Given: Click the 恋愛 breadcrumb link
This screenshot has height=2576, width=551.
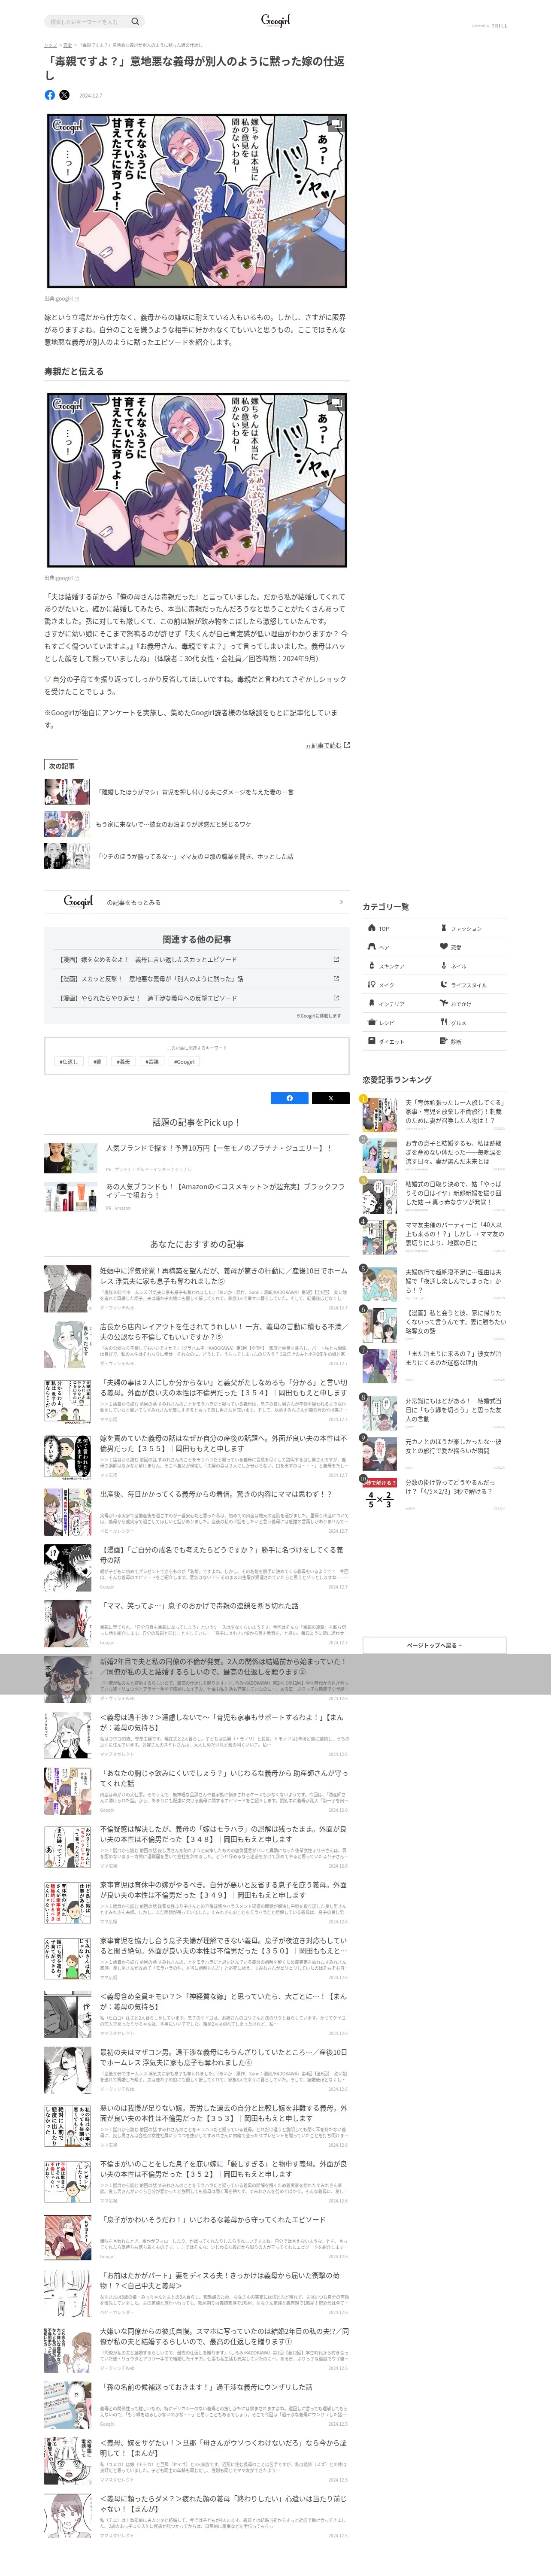Looking at the screenshot, I should [67, 45].
